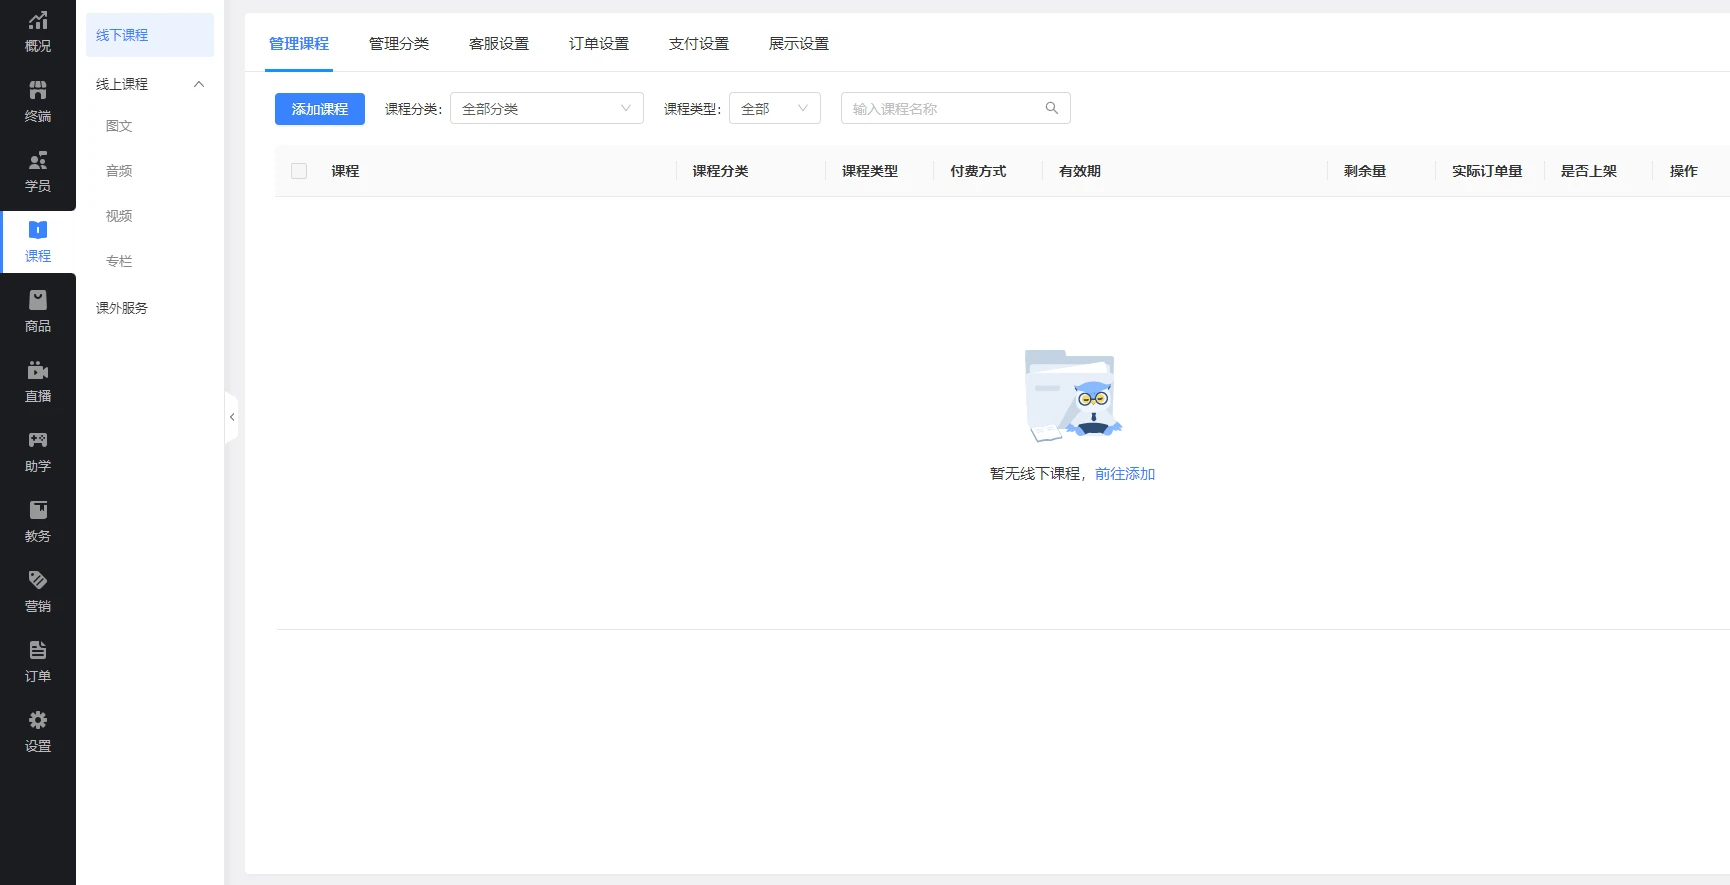
Task: Switch to the 支付设置 tab
Action: point(698,44)
